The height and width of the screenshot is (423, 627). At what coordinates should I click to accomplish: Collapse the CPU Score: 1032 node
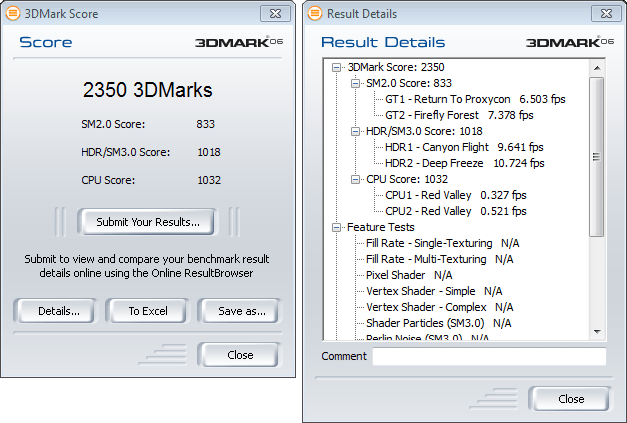pos(355,179)
